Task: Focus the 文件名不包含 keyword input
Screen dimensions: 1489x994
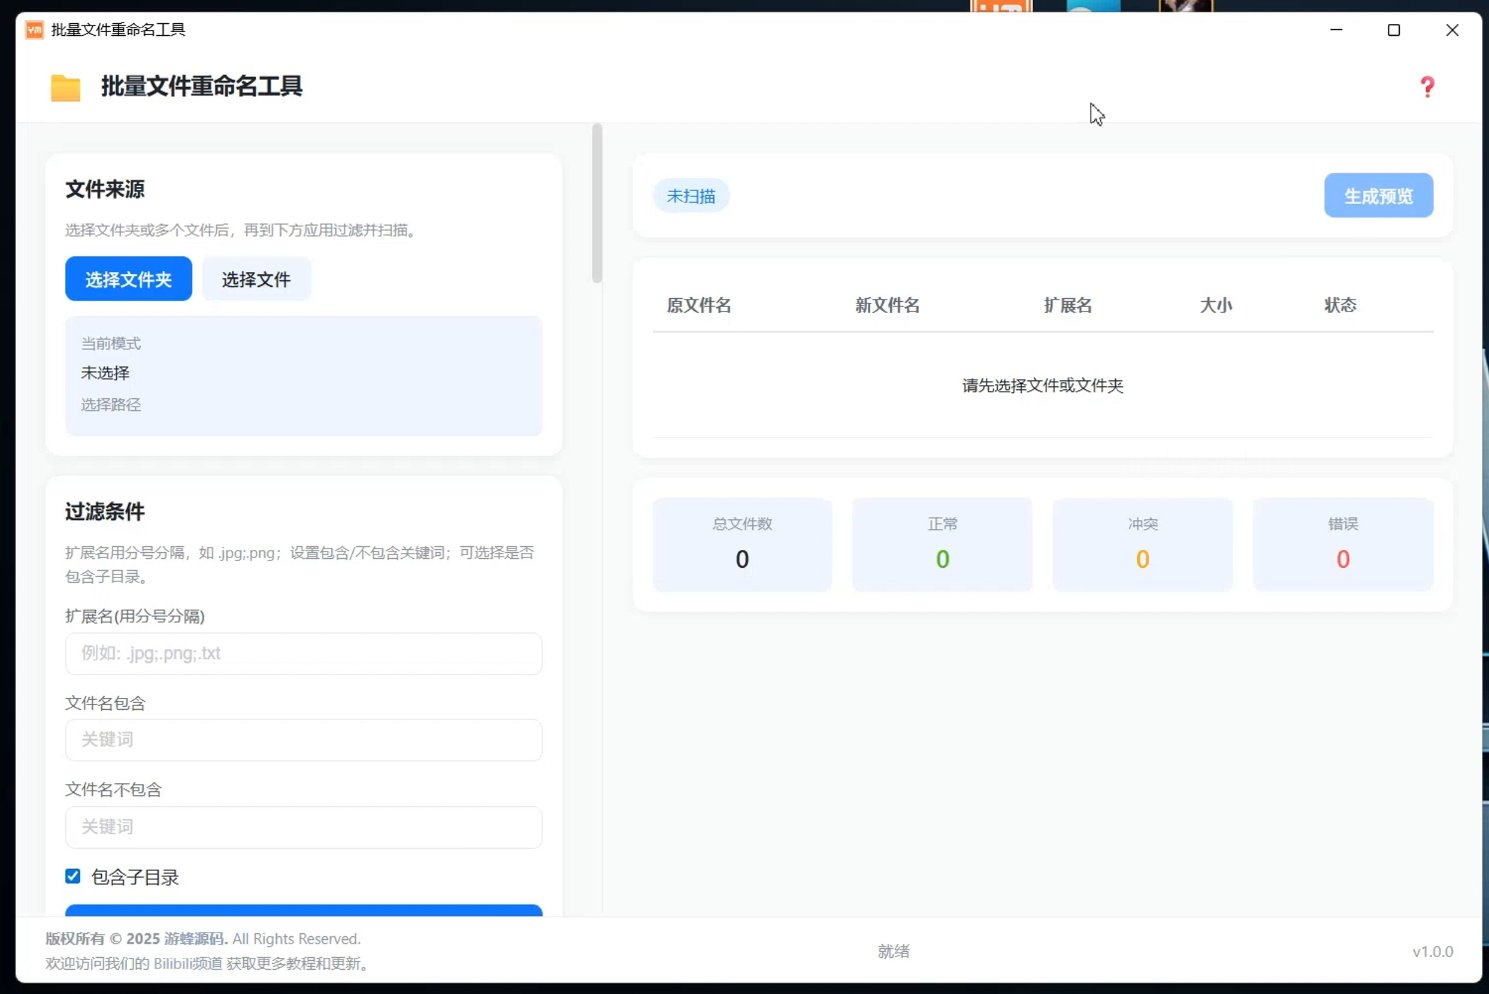Action: click(304, 827)
